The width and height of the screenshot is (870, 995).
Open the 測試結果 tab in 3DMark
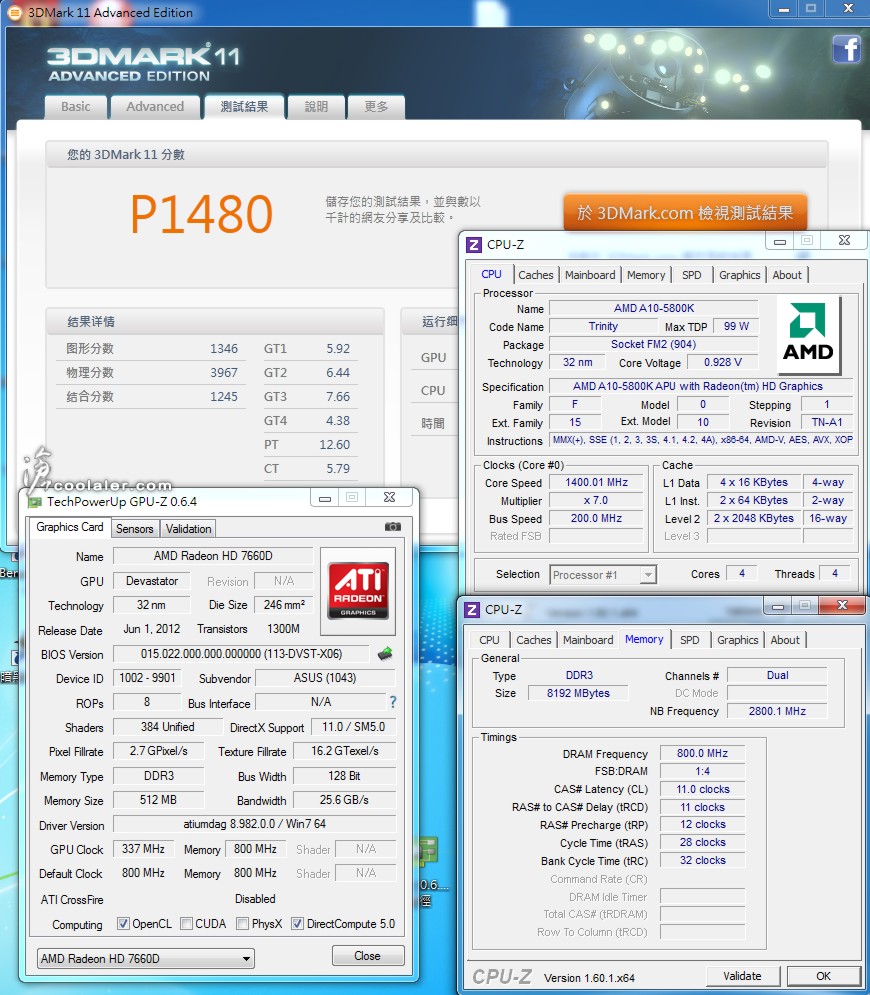coord(244,107)
